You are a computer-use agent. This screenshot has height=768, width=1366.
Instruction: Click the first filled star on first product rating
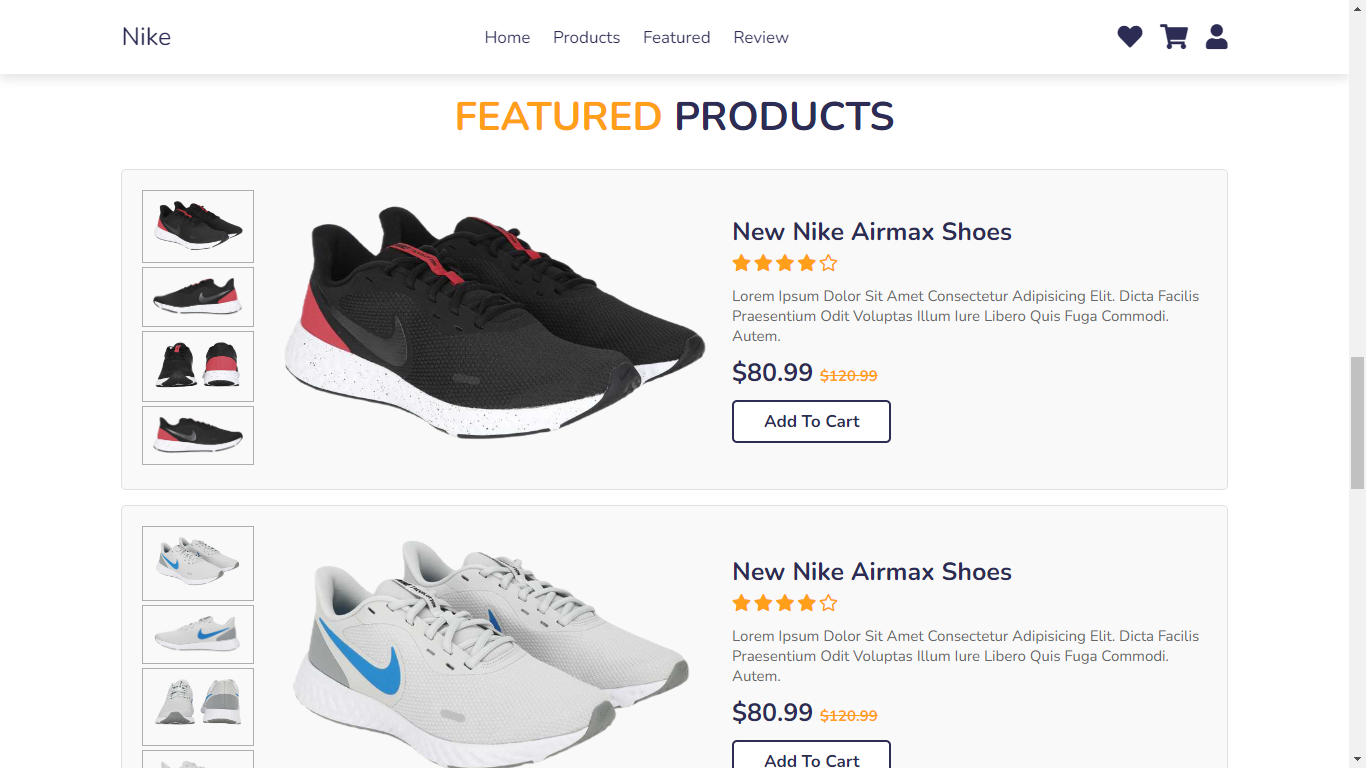741,263
